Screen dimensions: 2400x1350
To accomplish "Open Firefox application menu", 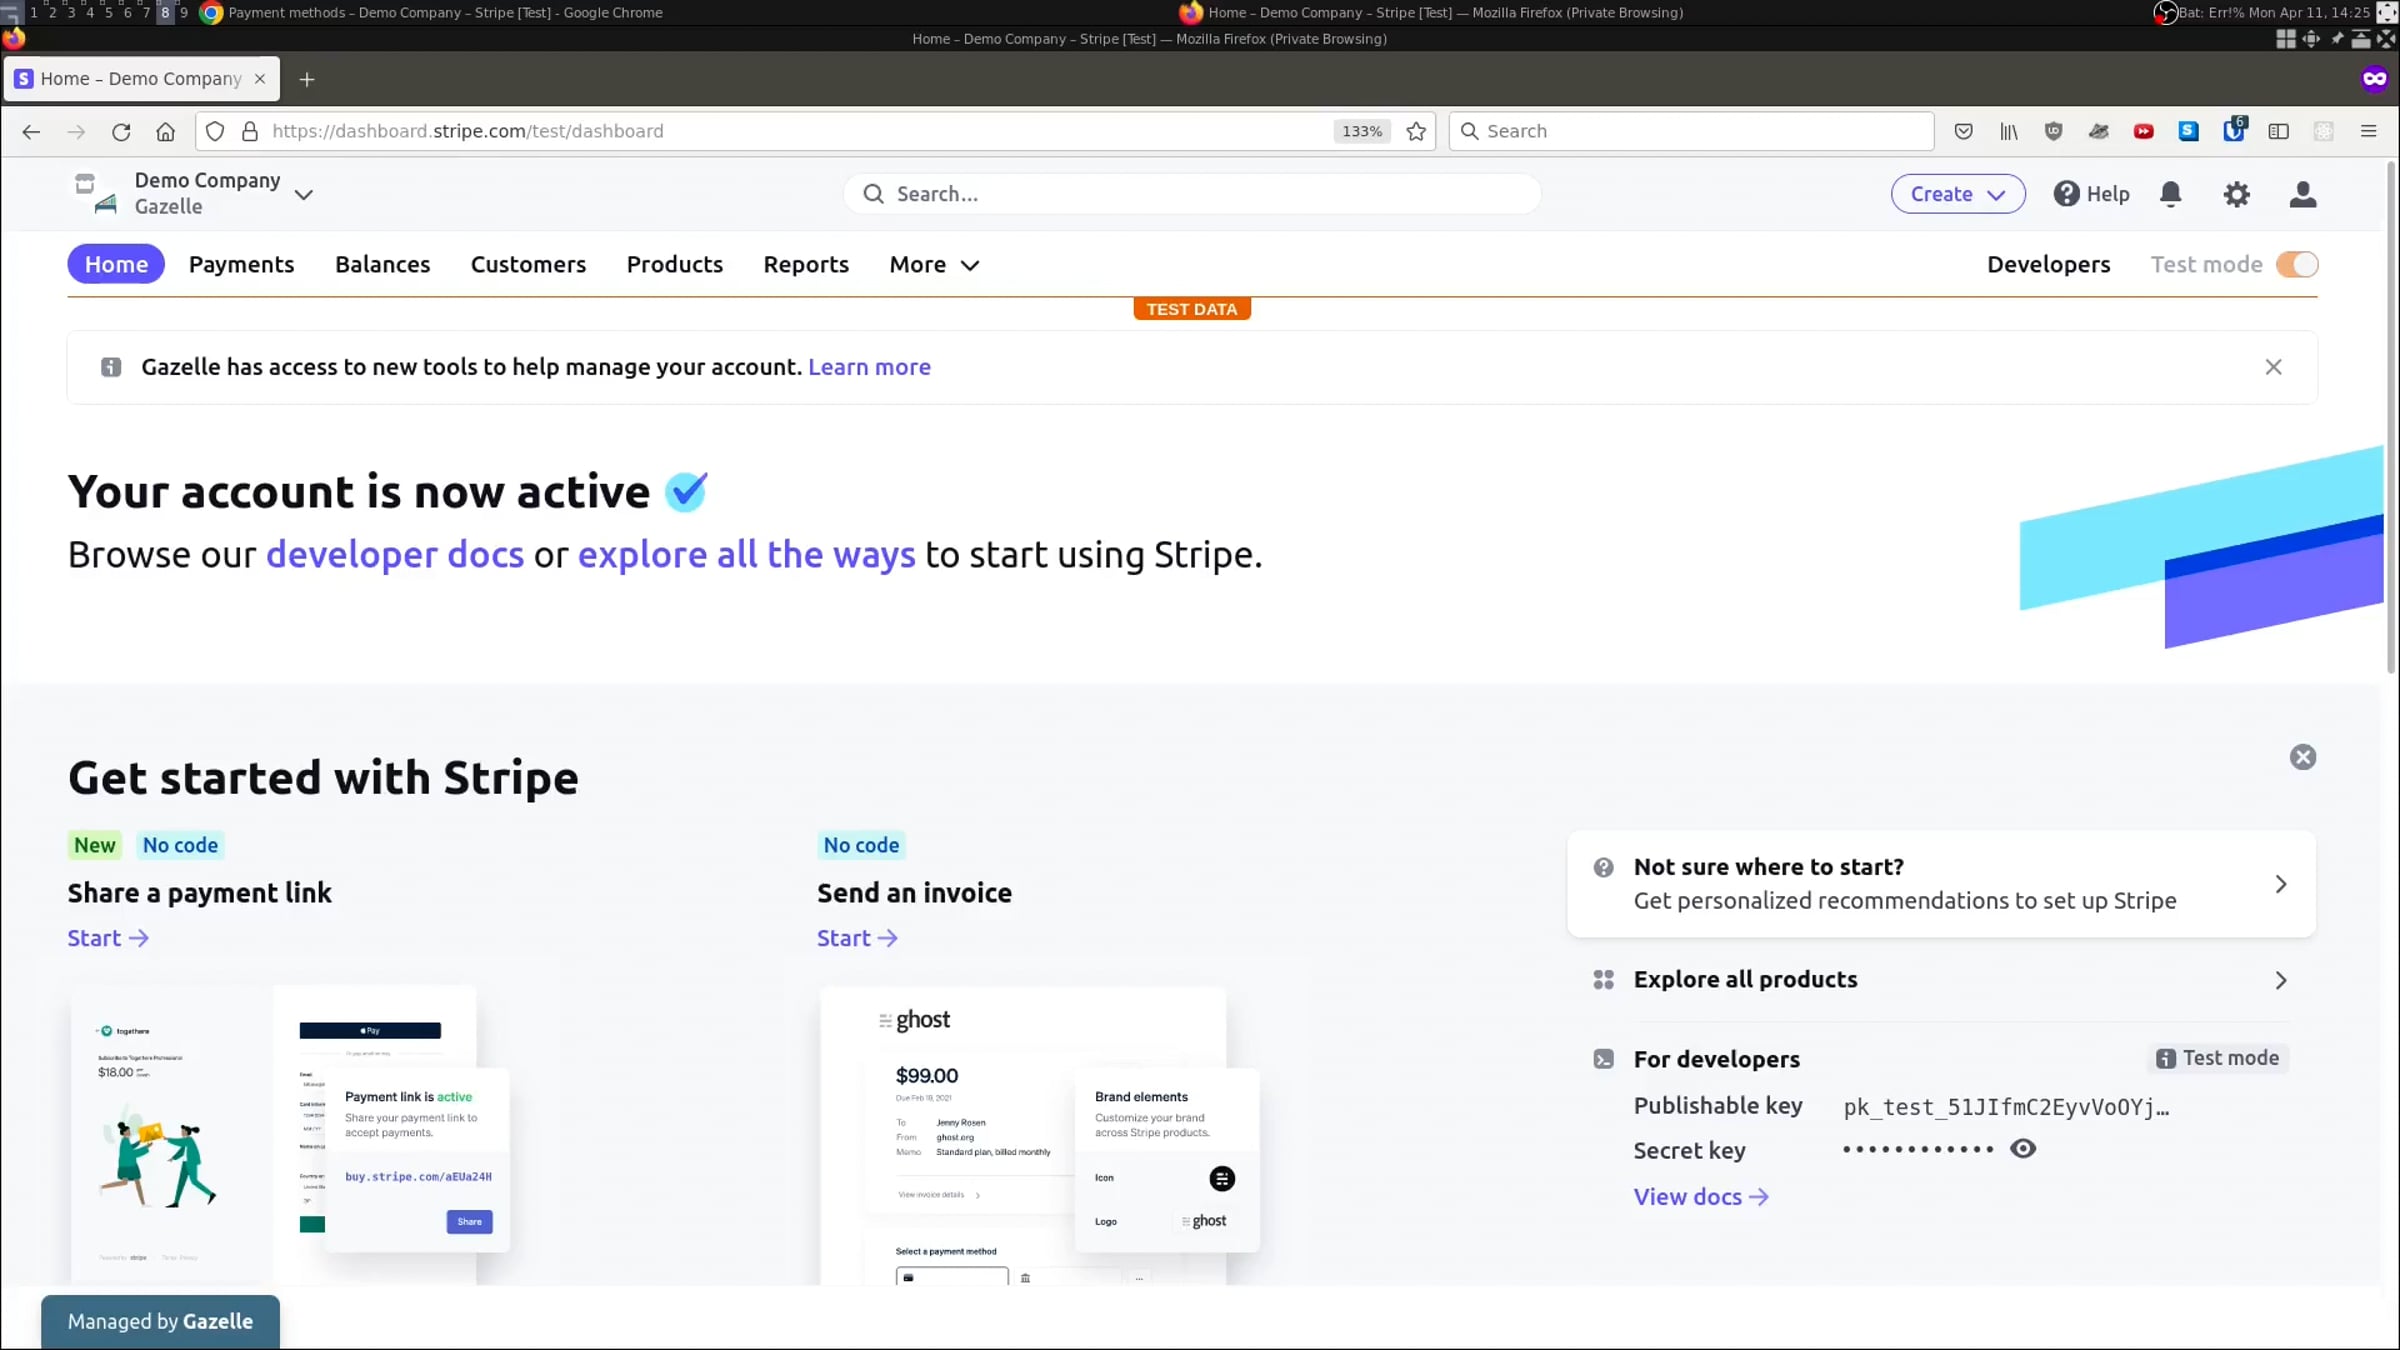I will coord(2368,131).
